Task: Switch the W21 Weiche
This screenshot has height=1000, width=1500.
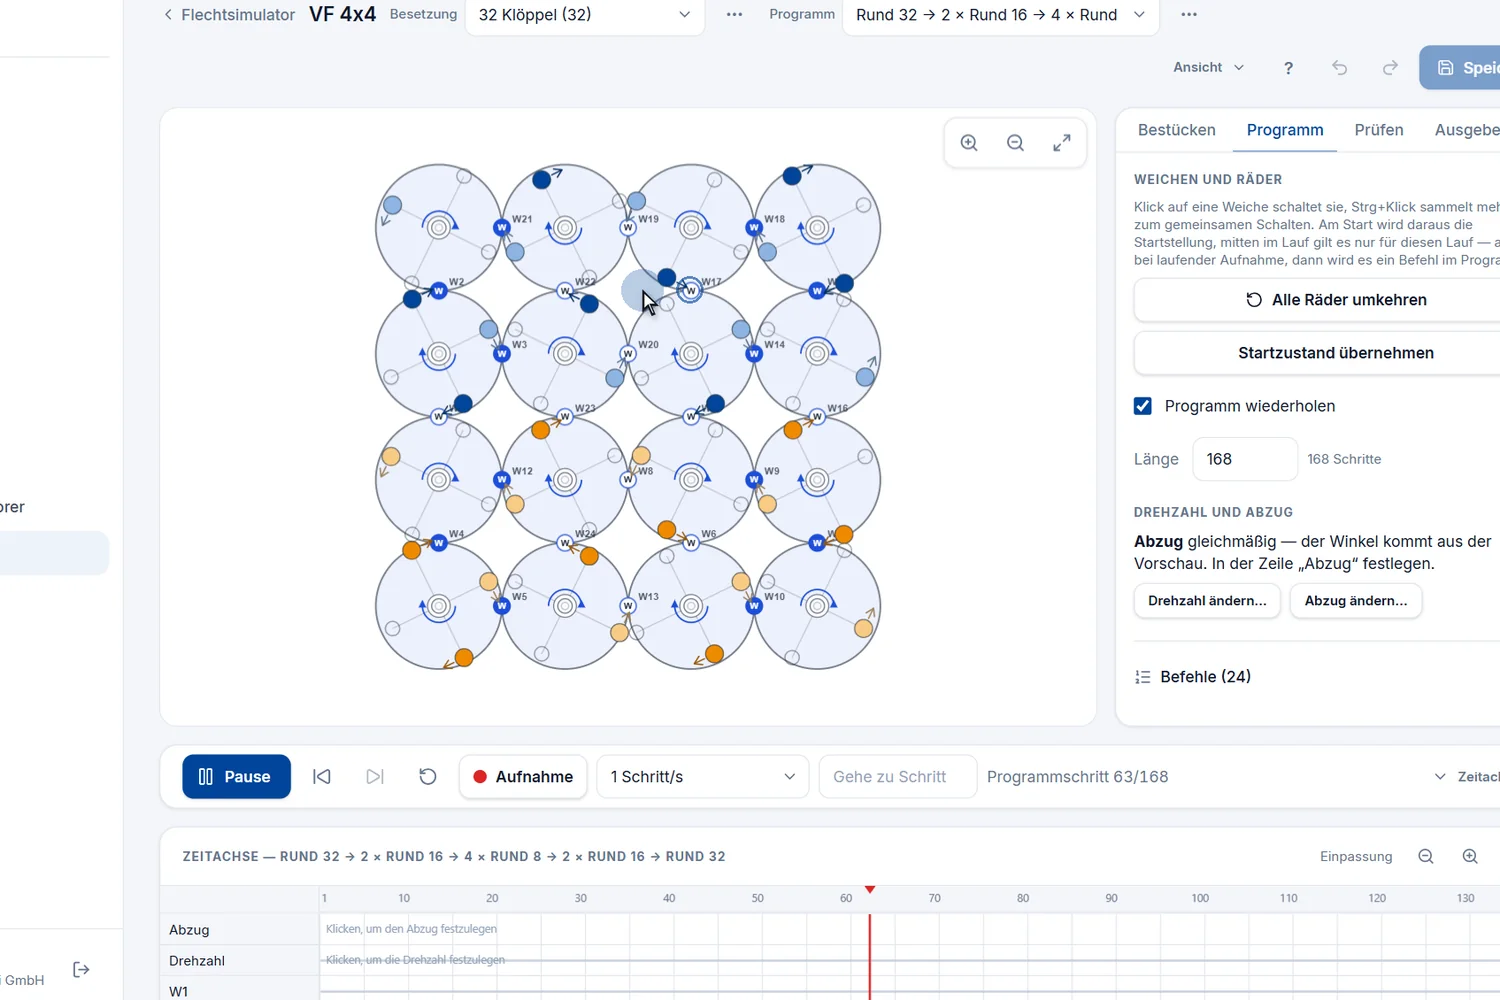Action: coord(502,228)
